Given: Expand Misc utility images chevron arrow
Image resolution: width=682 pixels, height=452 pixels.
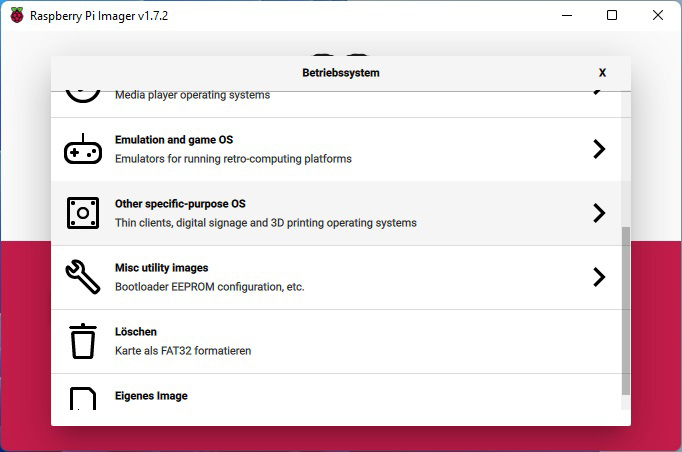Looking at the screenshot, I should 599,277.
